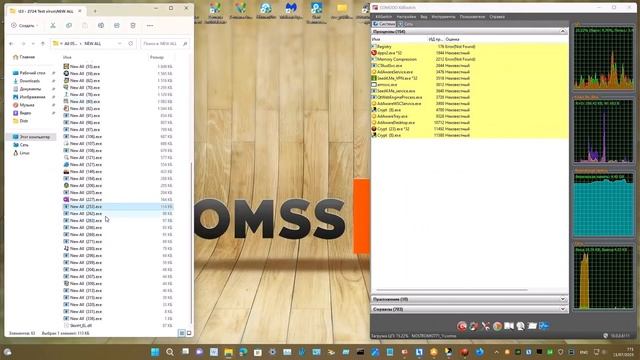Viewport: 640px width, 360px height.
Task: Expand the Приложения section in KillSwitch
Action: [x=563, y=299]
